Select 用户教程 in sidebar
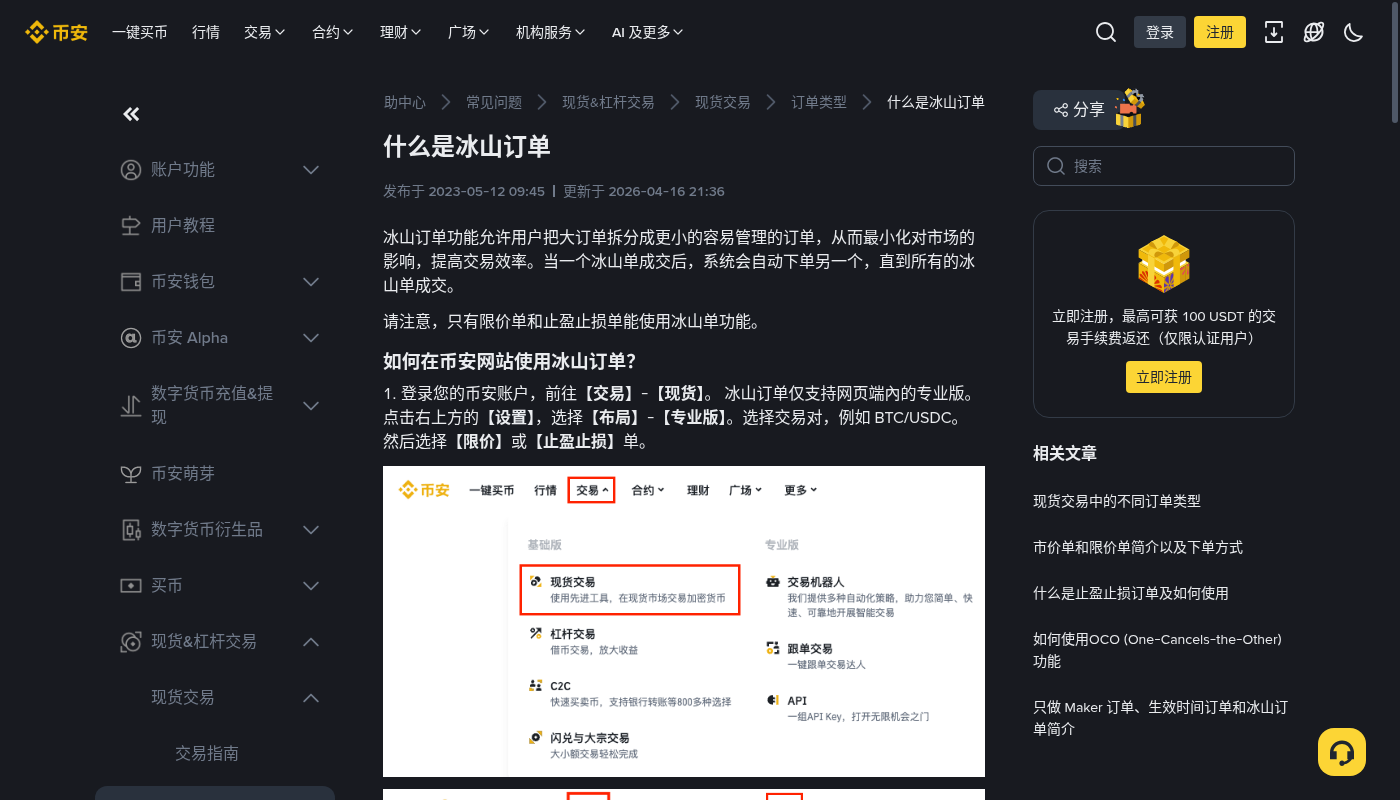This screenshot has height=800, width=1400. (183, 226)
